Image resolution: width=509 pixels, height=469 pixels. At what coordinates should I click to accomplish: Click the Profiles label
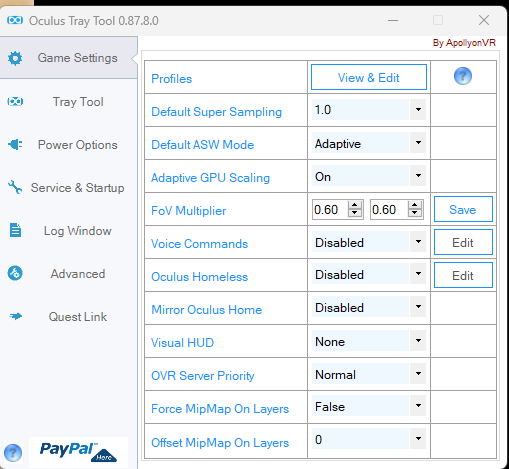(x=172, y=79)
